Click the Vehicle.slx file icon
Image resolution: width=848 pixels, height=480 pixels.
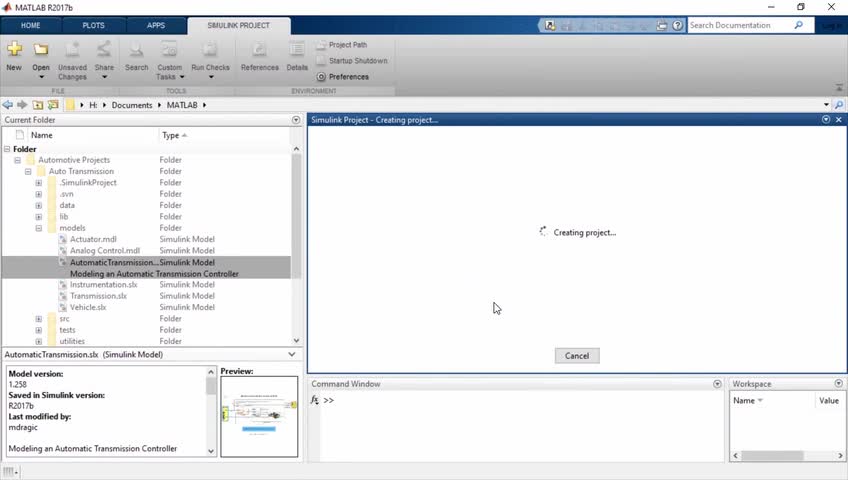click(63, 307)
